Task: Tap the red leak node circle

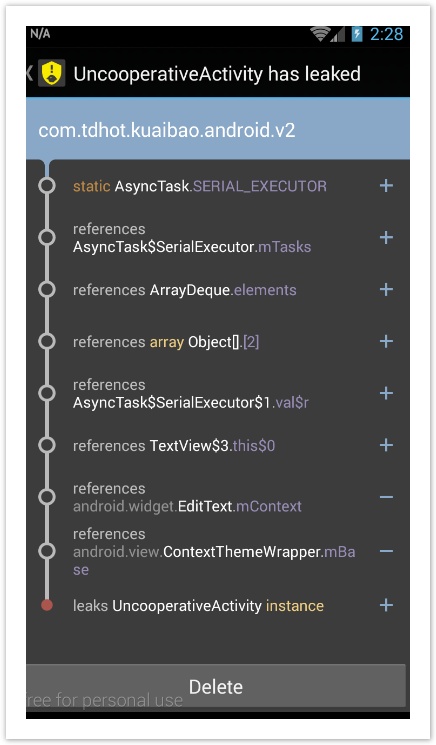Action: (47, 605)
